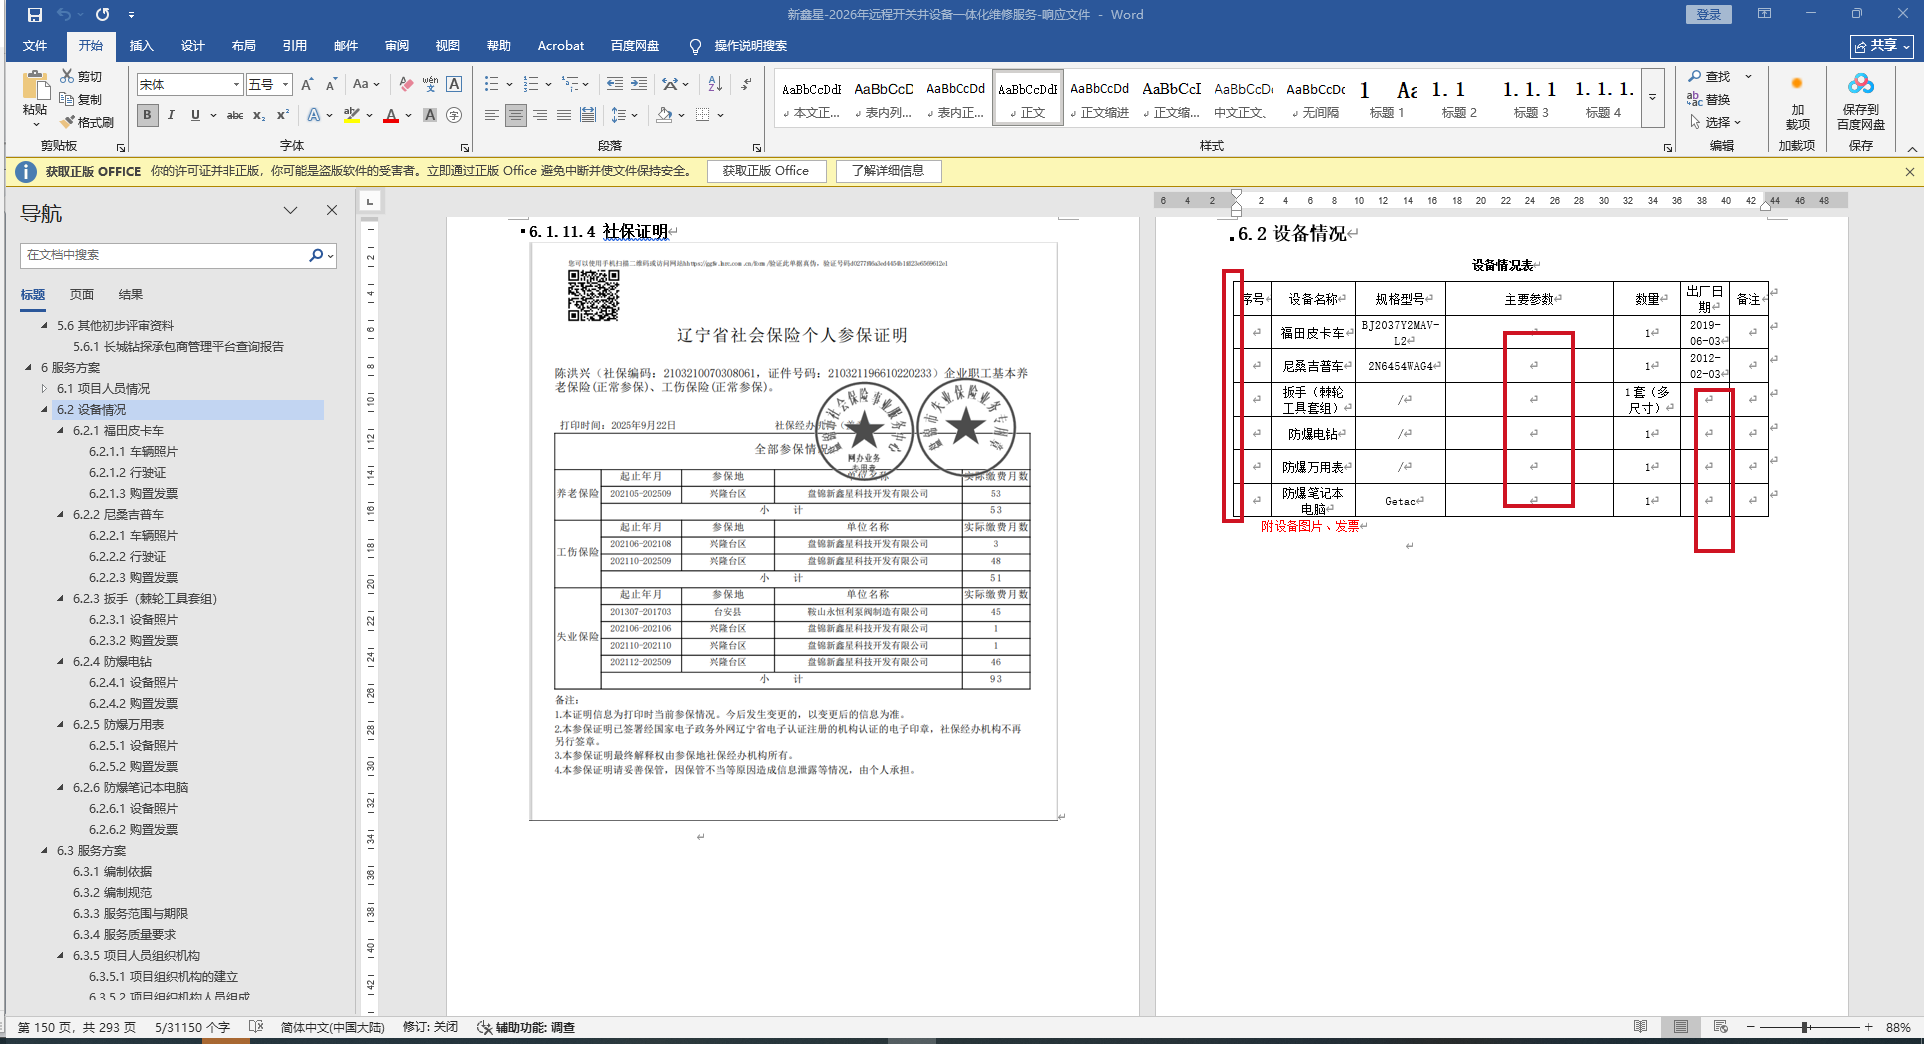This screenshot has width=1924, height=1044.
Task: Click the 了解详细信息 button
Action: (x=888, y=171)
